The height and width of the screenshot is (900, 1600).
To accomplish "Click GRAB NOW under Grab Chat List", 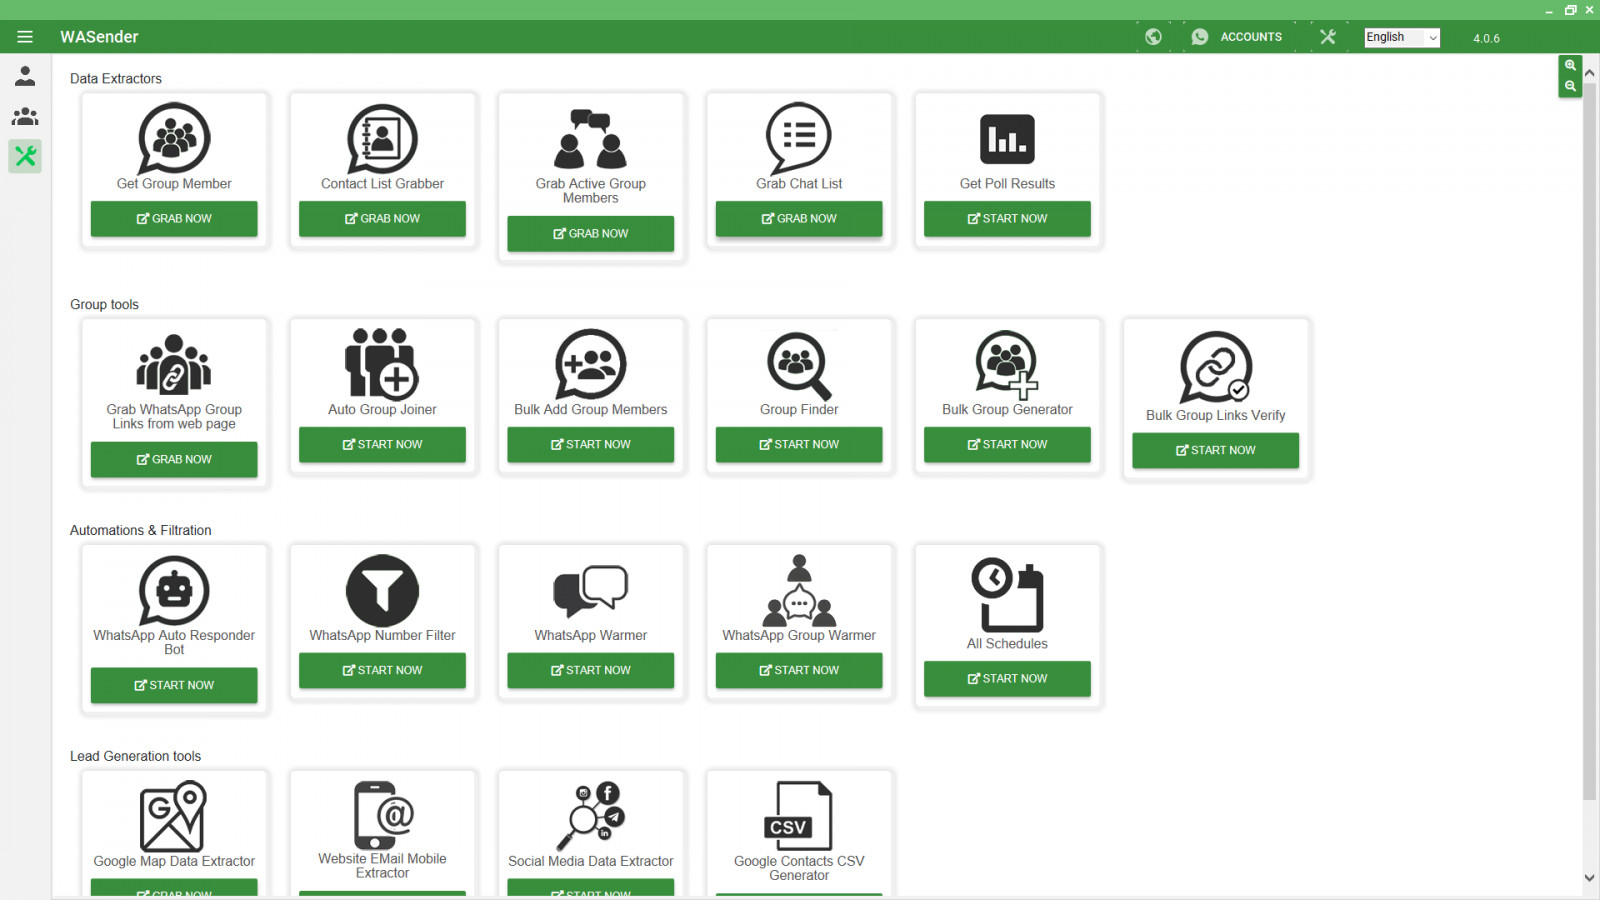I will pyautogui.click(x=799, y=219).
